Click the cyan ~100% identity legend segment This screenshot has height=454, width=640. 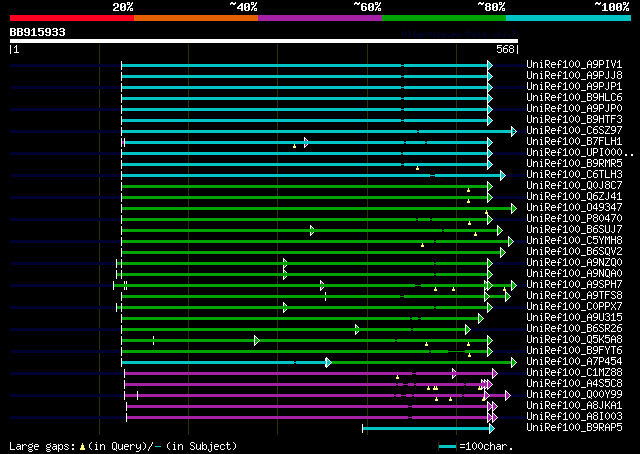[568, 18]
